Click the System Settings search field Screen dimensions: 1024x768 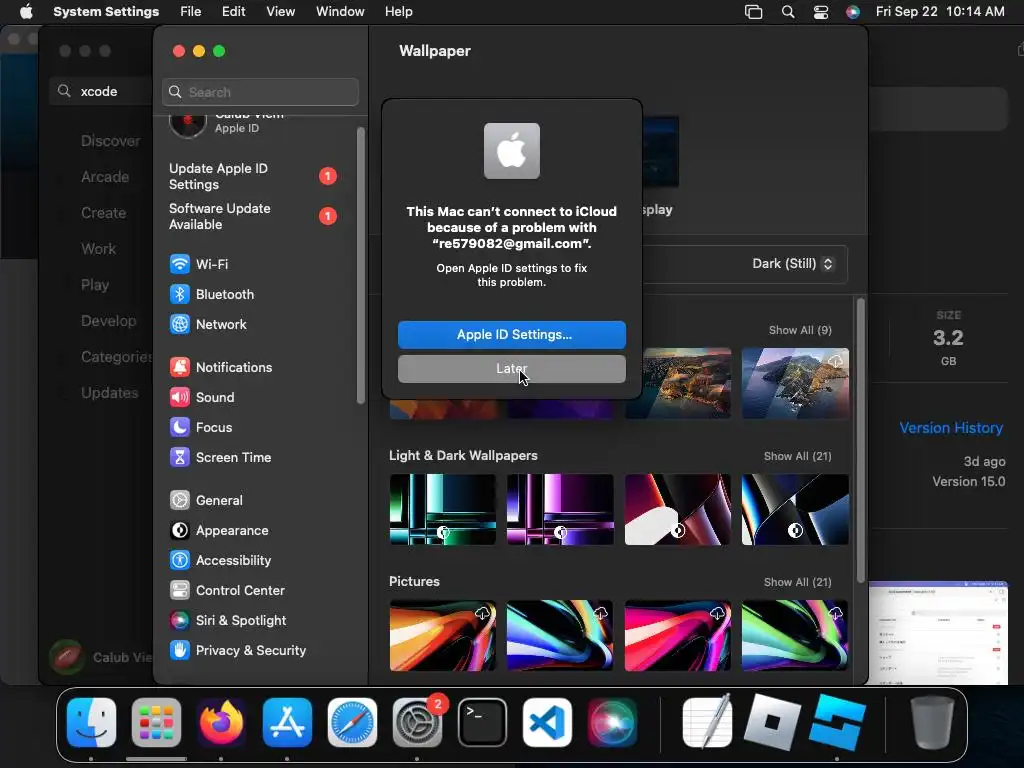[261, 92]
